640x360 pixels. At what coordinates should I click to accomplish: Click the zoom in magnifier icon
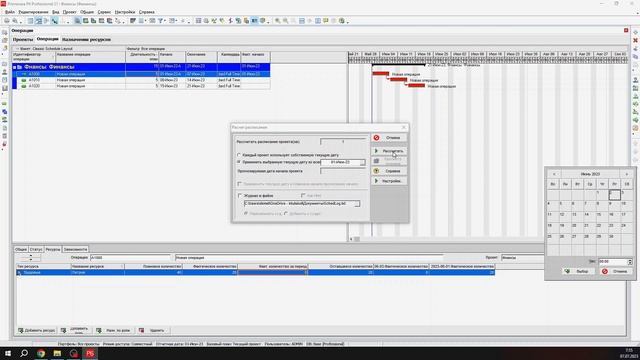pos(278,21)
